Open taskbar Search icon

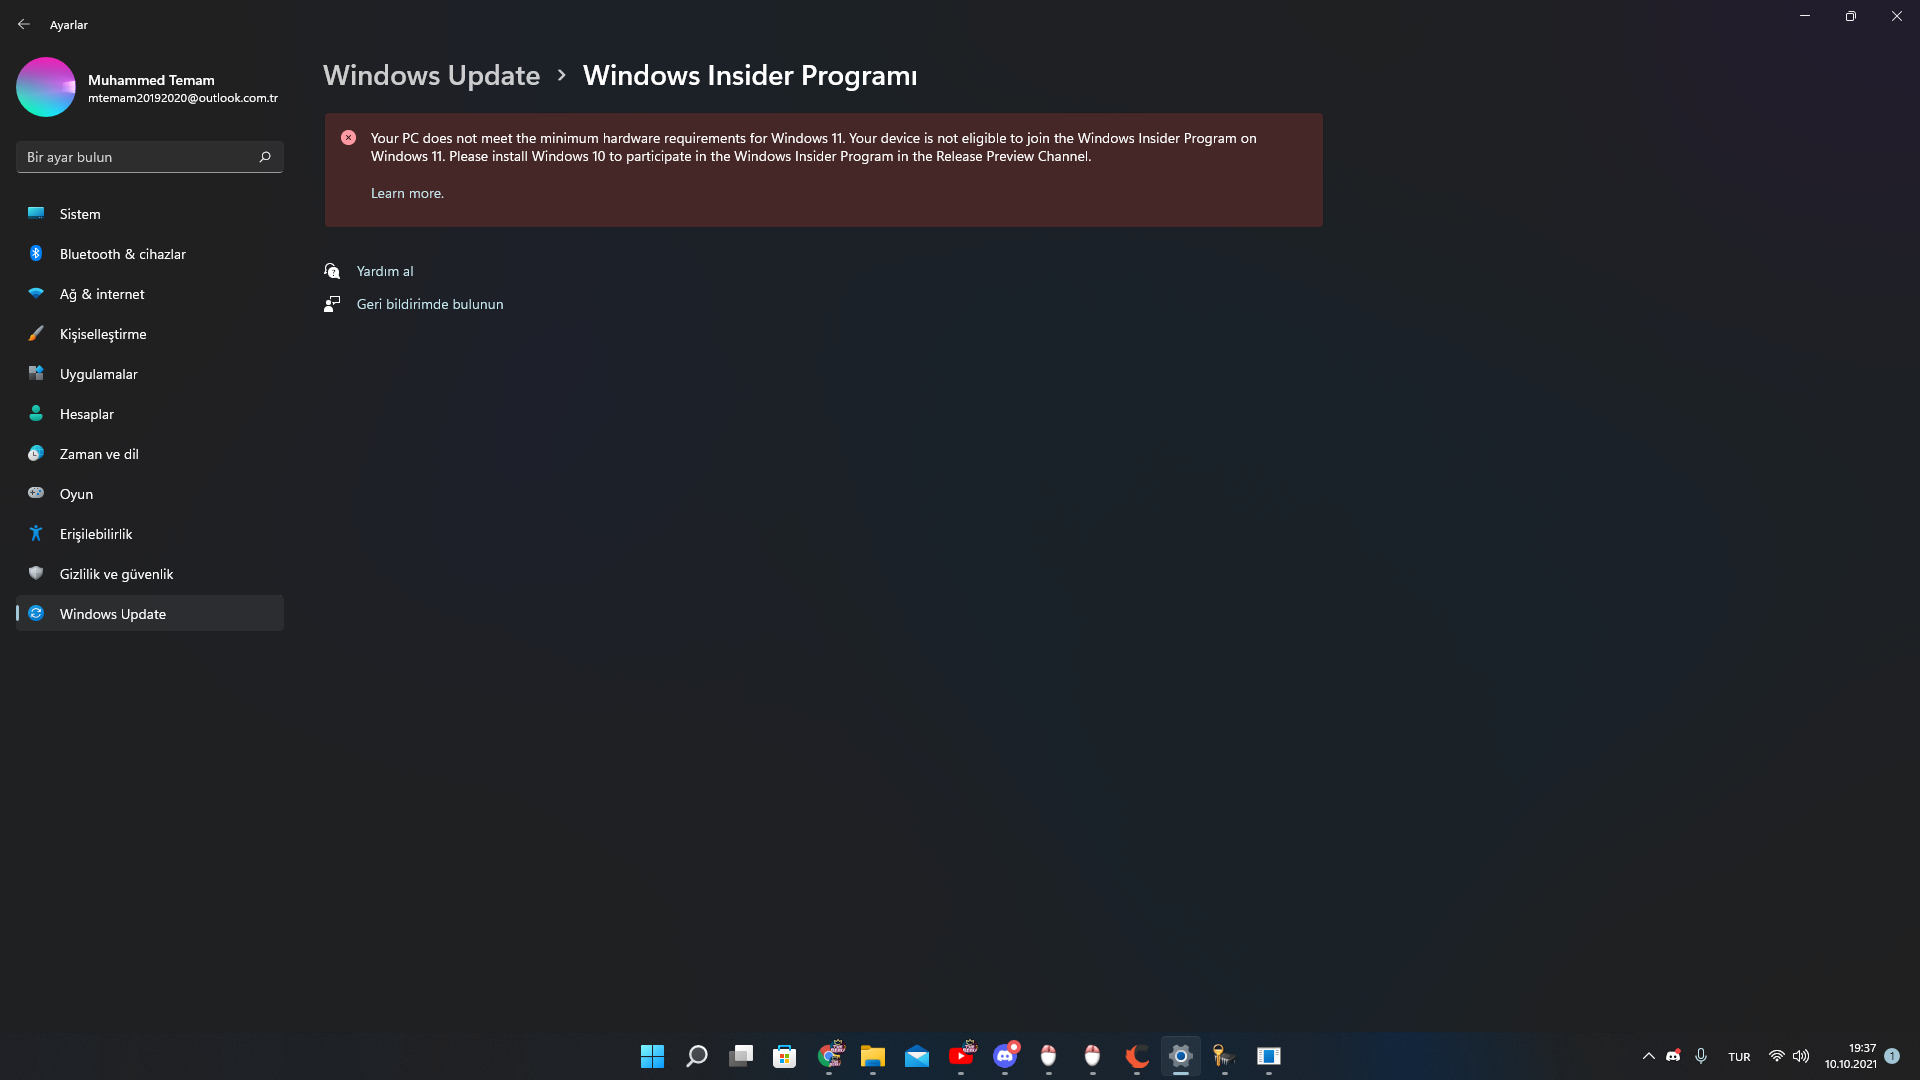(x=696, y=1056)
